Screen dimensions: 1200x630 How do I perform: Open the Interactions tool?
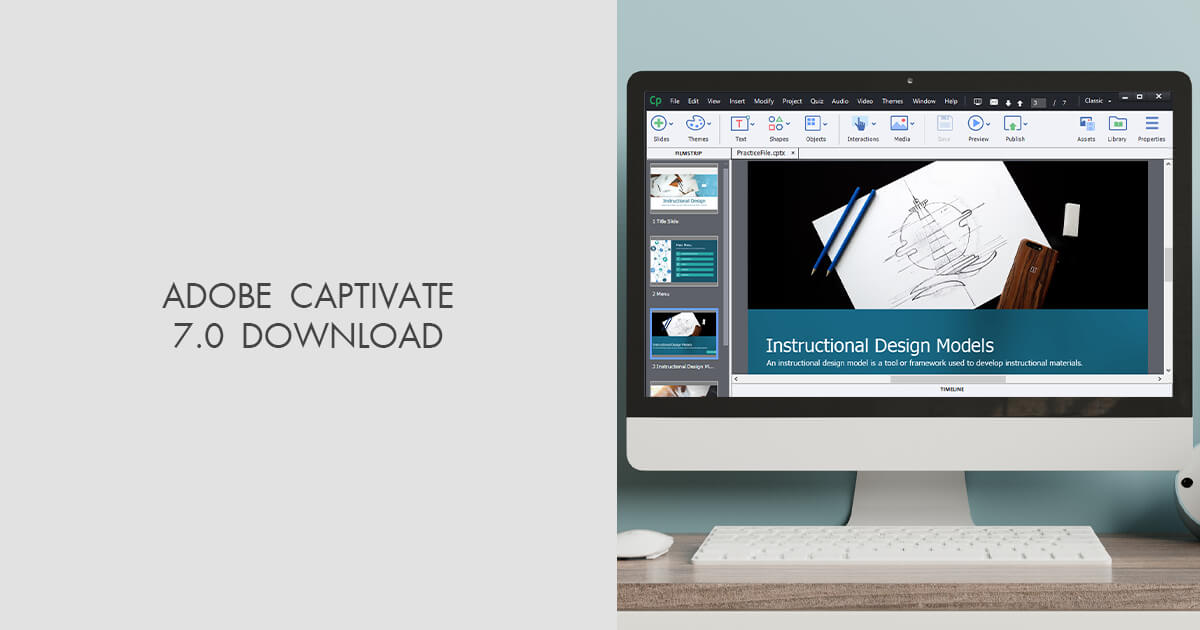(859, 122)
